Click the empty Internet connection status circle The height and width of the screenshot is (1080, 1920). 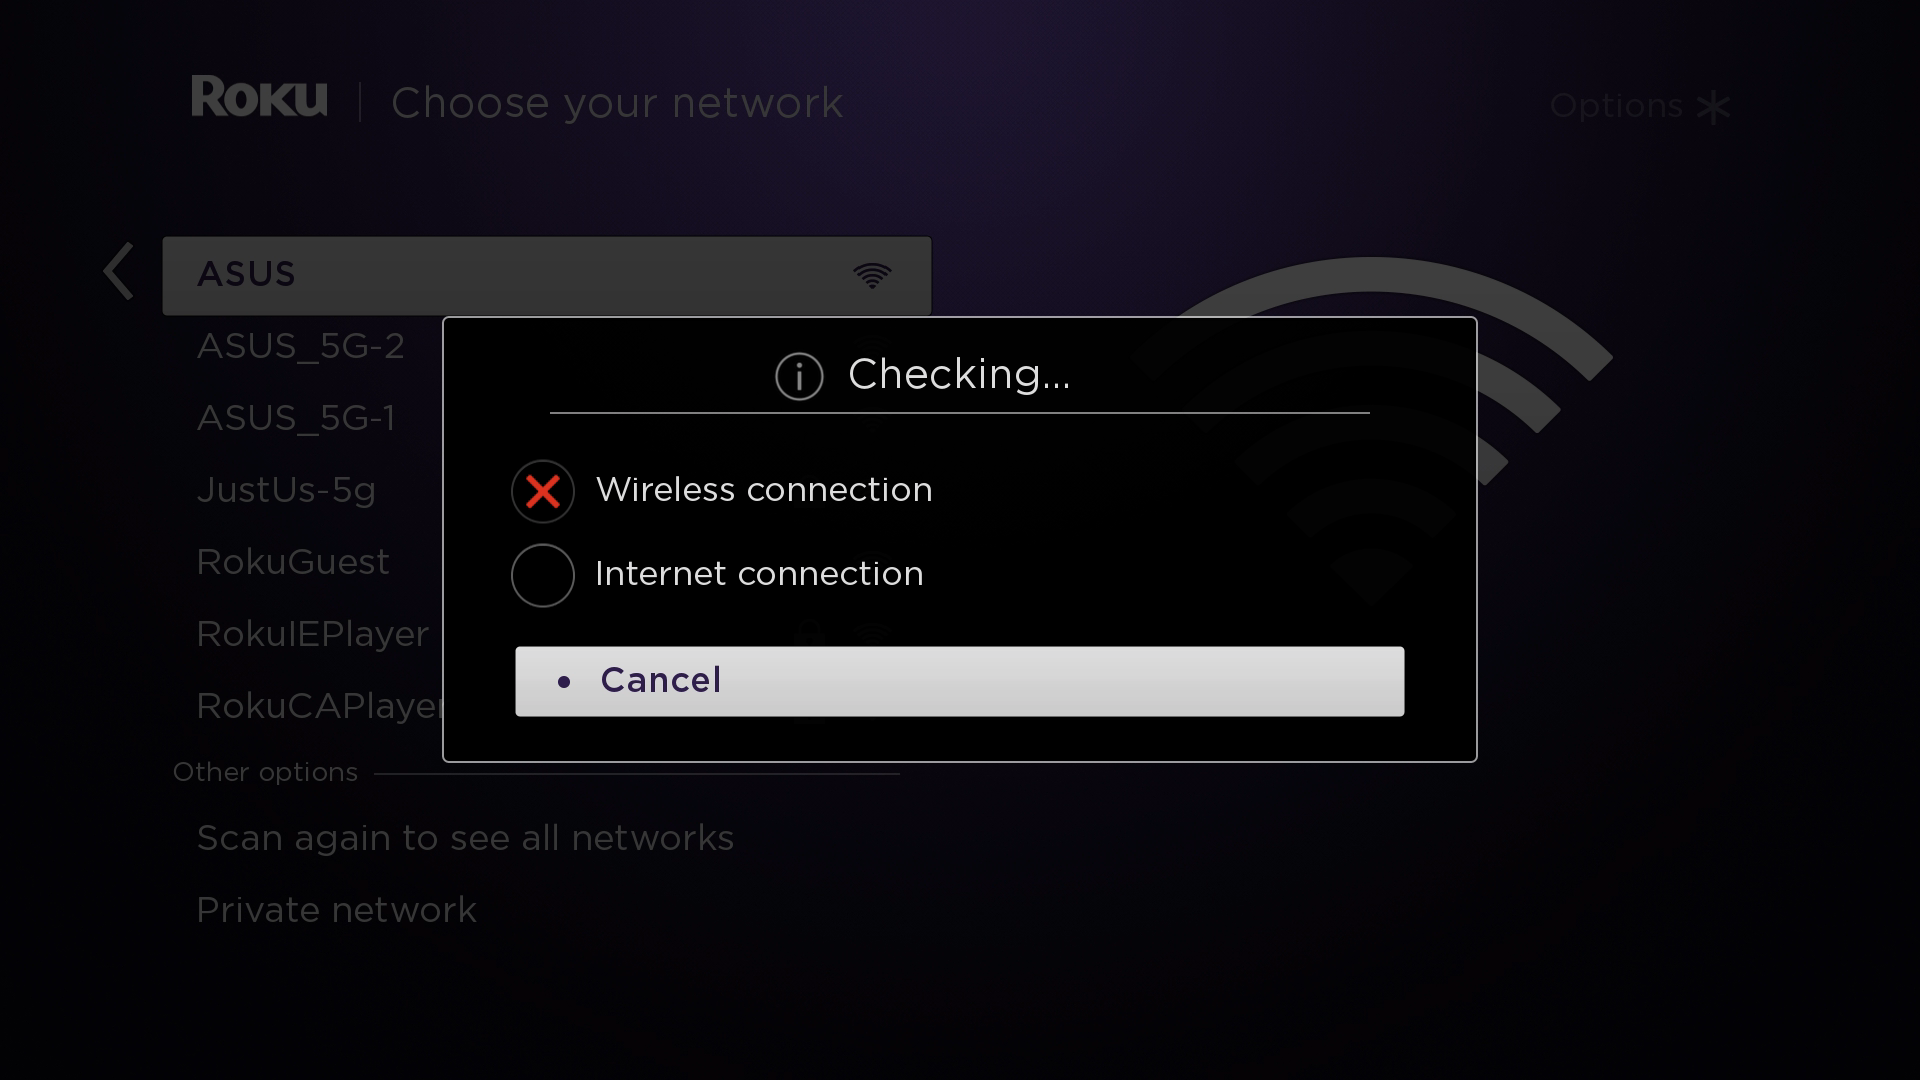tap(543, 575)
